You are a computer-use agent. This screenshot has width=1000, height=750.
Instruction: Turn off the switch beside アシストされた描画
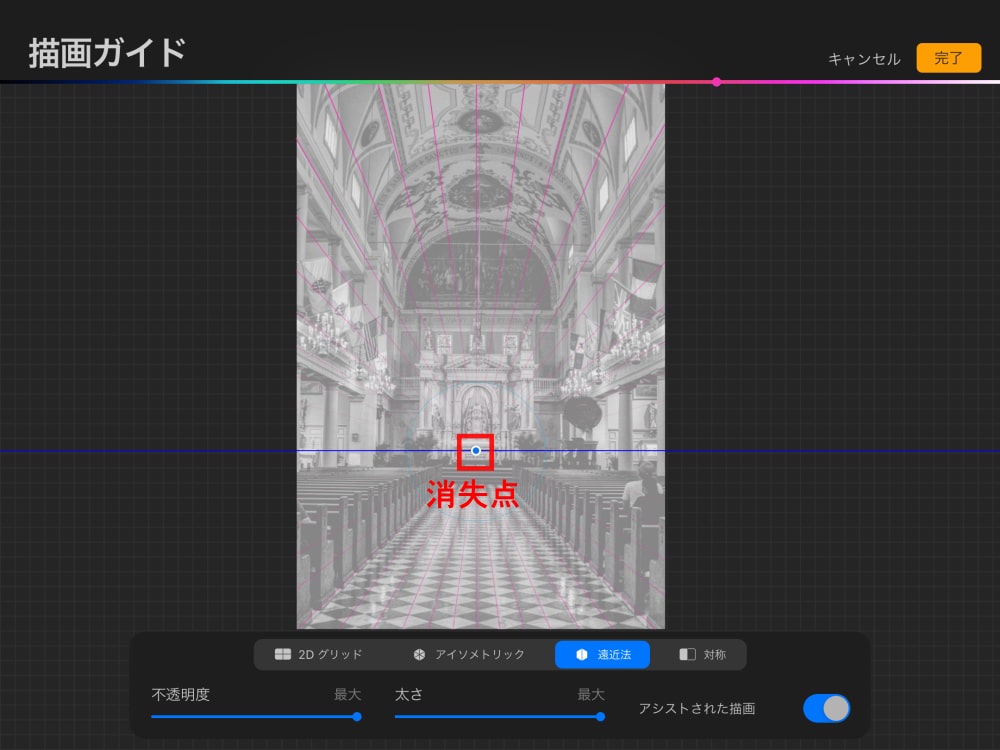tap(827, 708)
